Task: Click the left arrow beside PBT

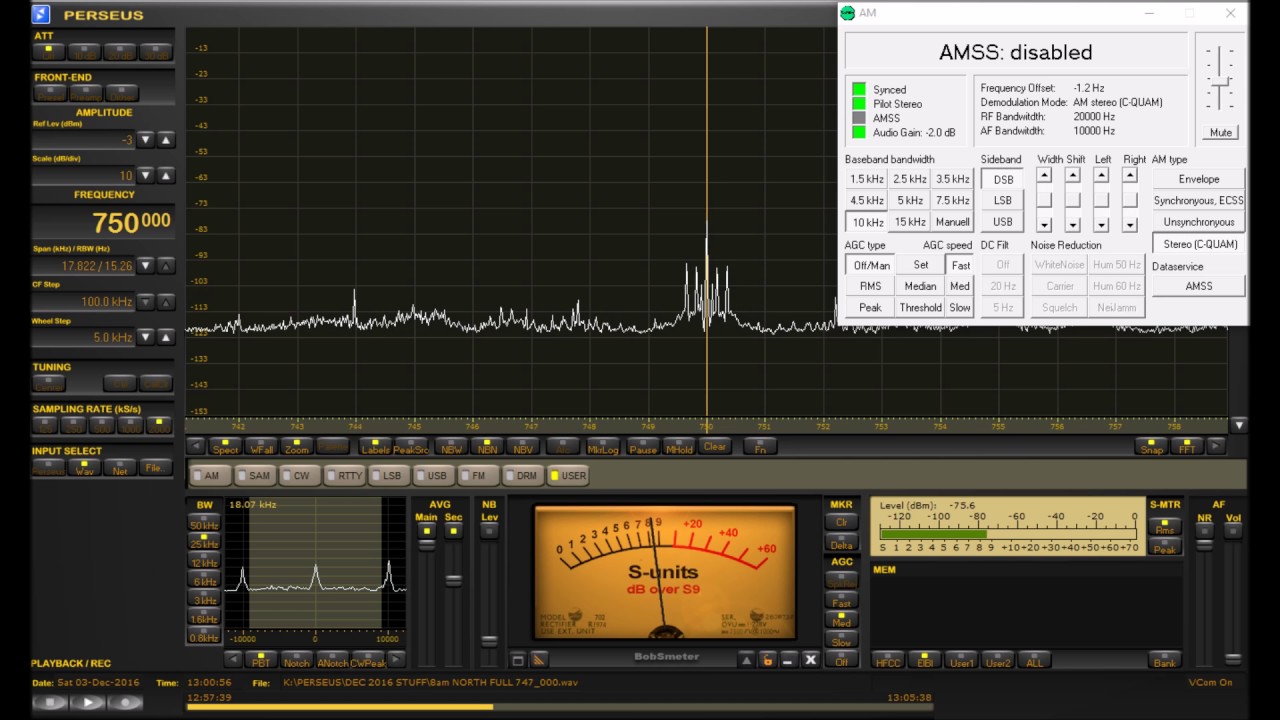Action: (x=233, y=660)
